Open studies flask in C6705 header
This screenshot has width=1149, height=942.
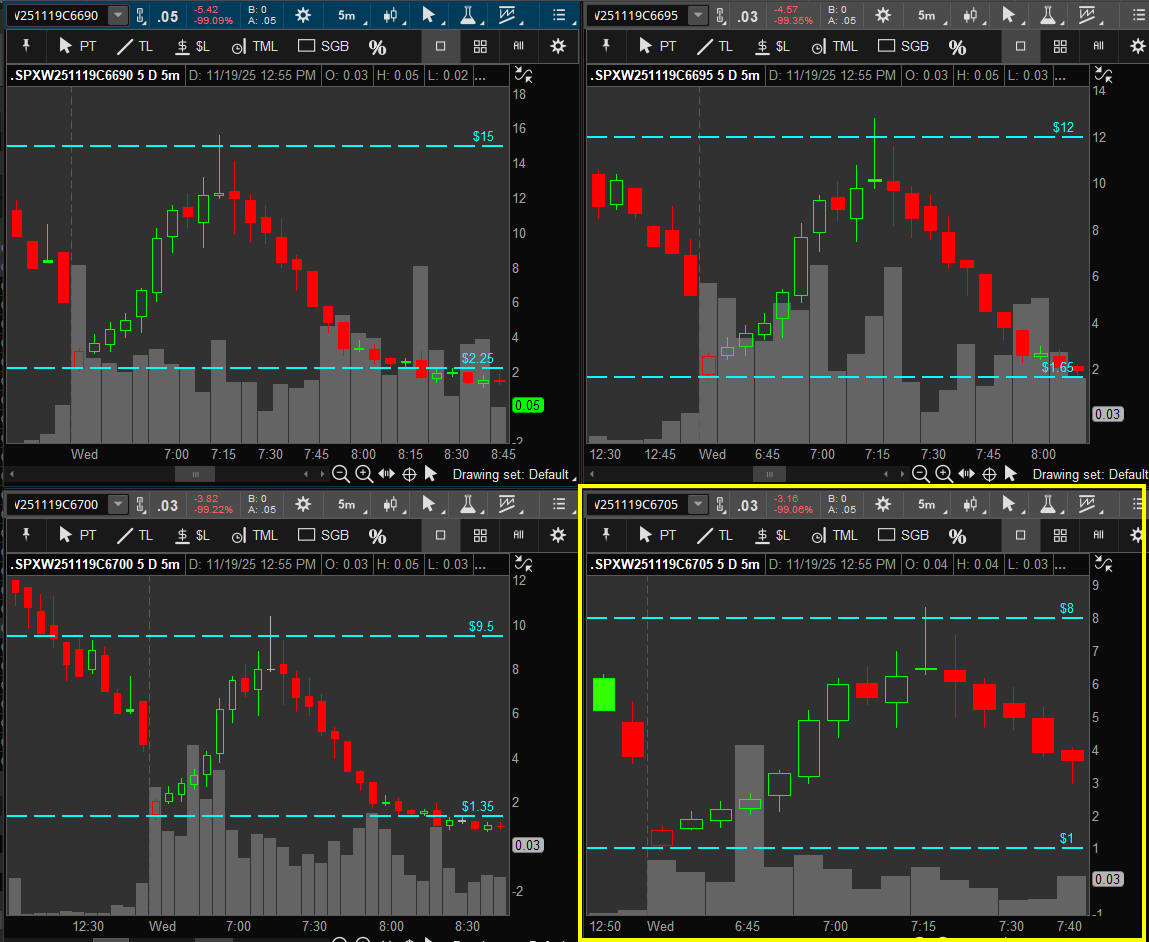pyautogui.click(x=1048, y=504)
